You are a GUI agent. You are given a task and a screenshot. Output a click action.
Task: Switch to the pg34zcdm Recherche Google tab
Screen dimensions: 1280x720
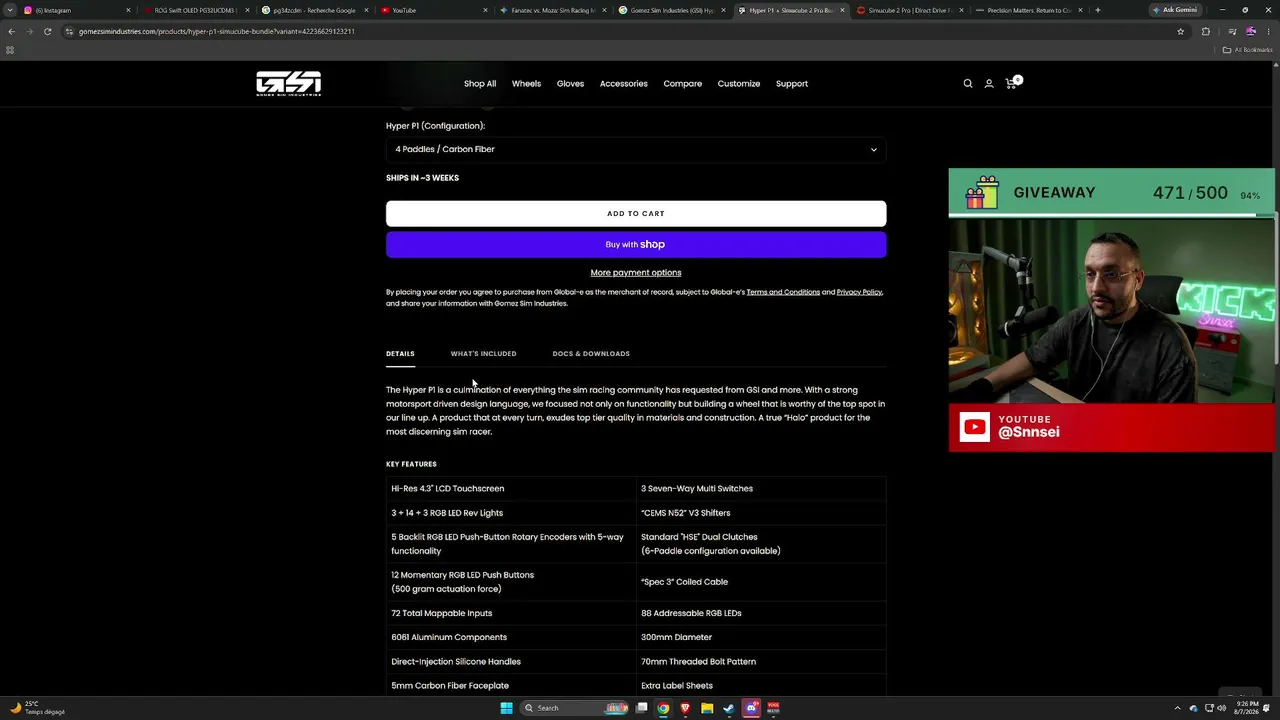point(314,10)
